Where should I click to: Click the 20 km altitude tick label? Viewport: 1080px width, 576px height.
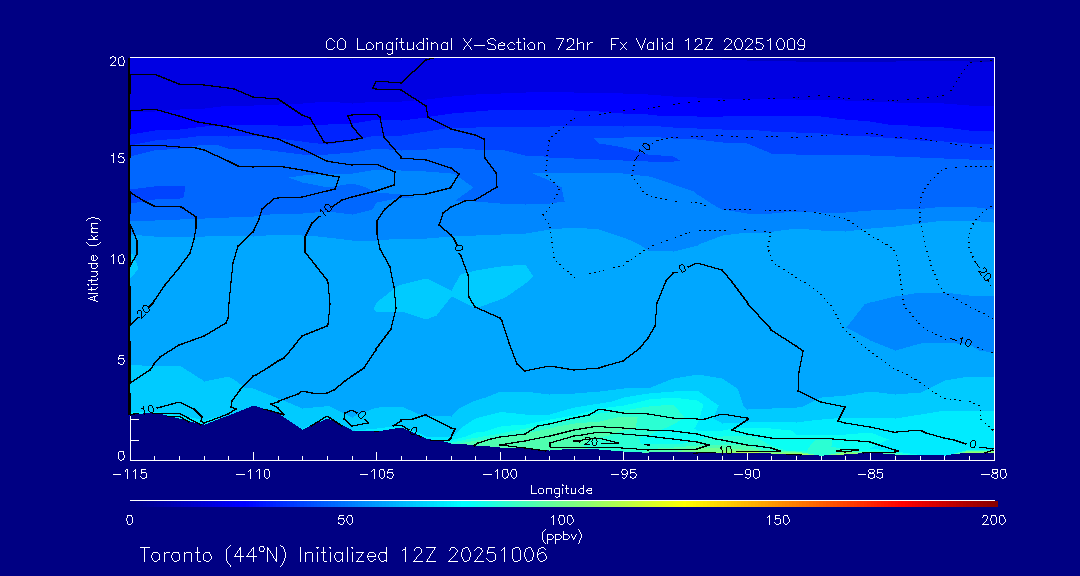coord(116,61)
